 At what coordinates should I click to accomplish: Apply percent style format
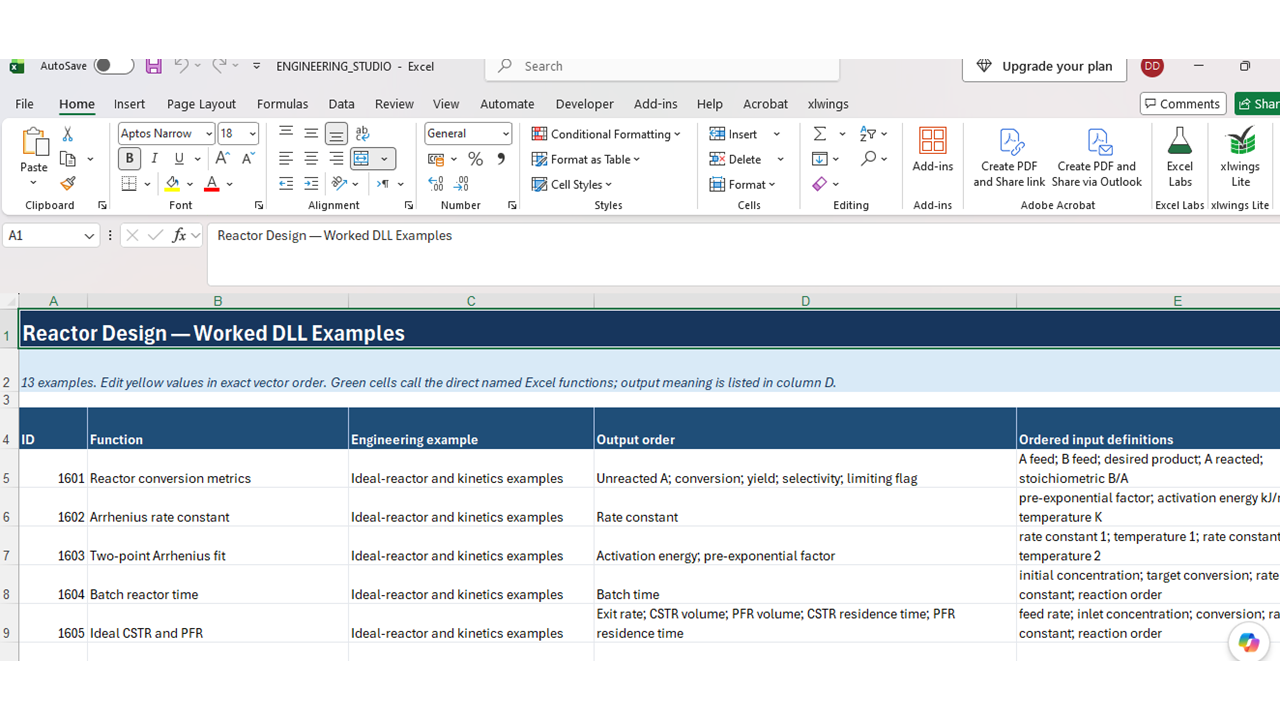pyautogui.click(x=475, y=159)
